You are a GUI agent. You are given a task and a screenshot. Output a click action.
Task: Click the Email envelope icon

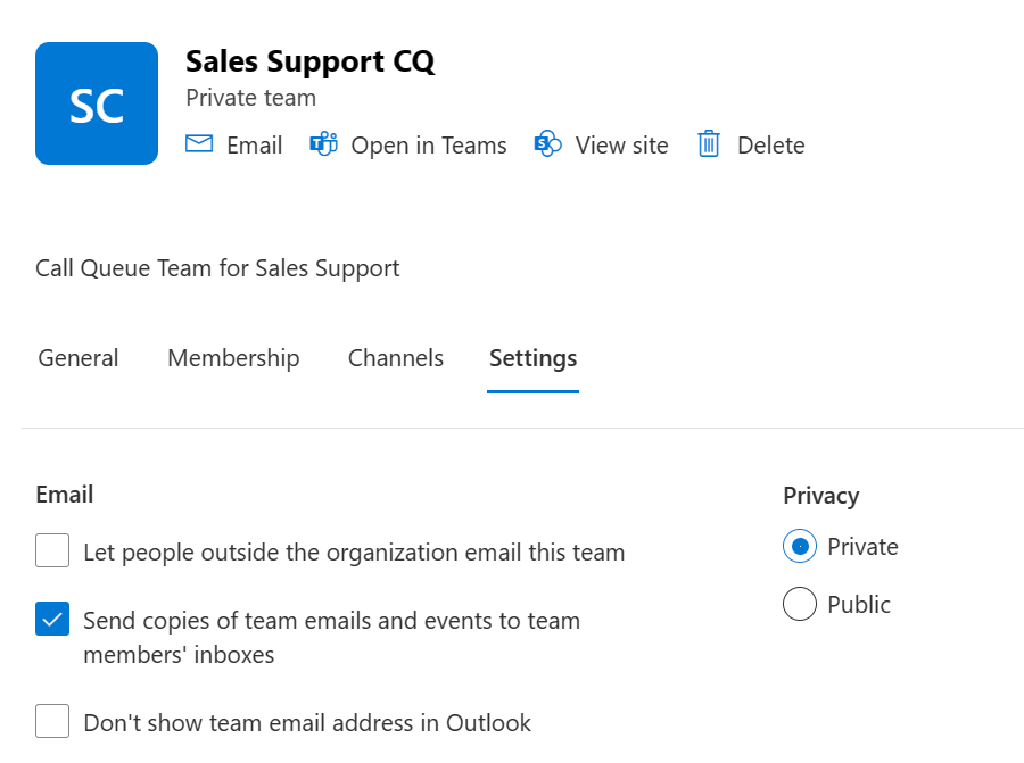click(x=199, y=144)
